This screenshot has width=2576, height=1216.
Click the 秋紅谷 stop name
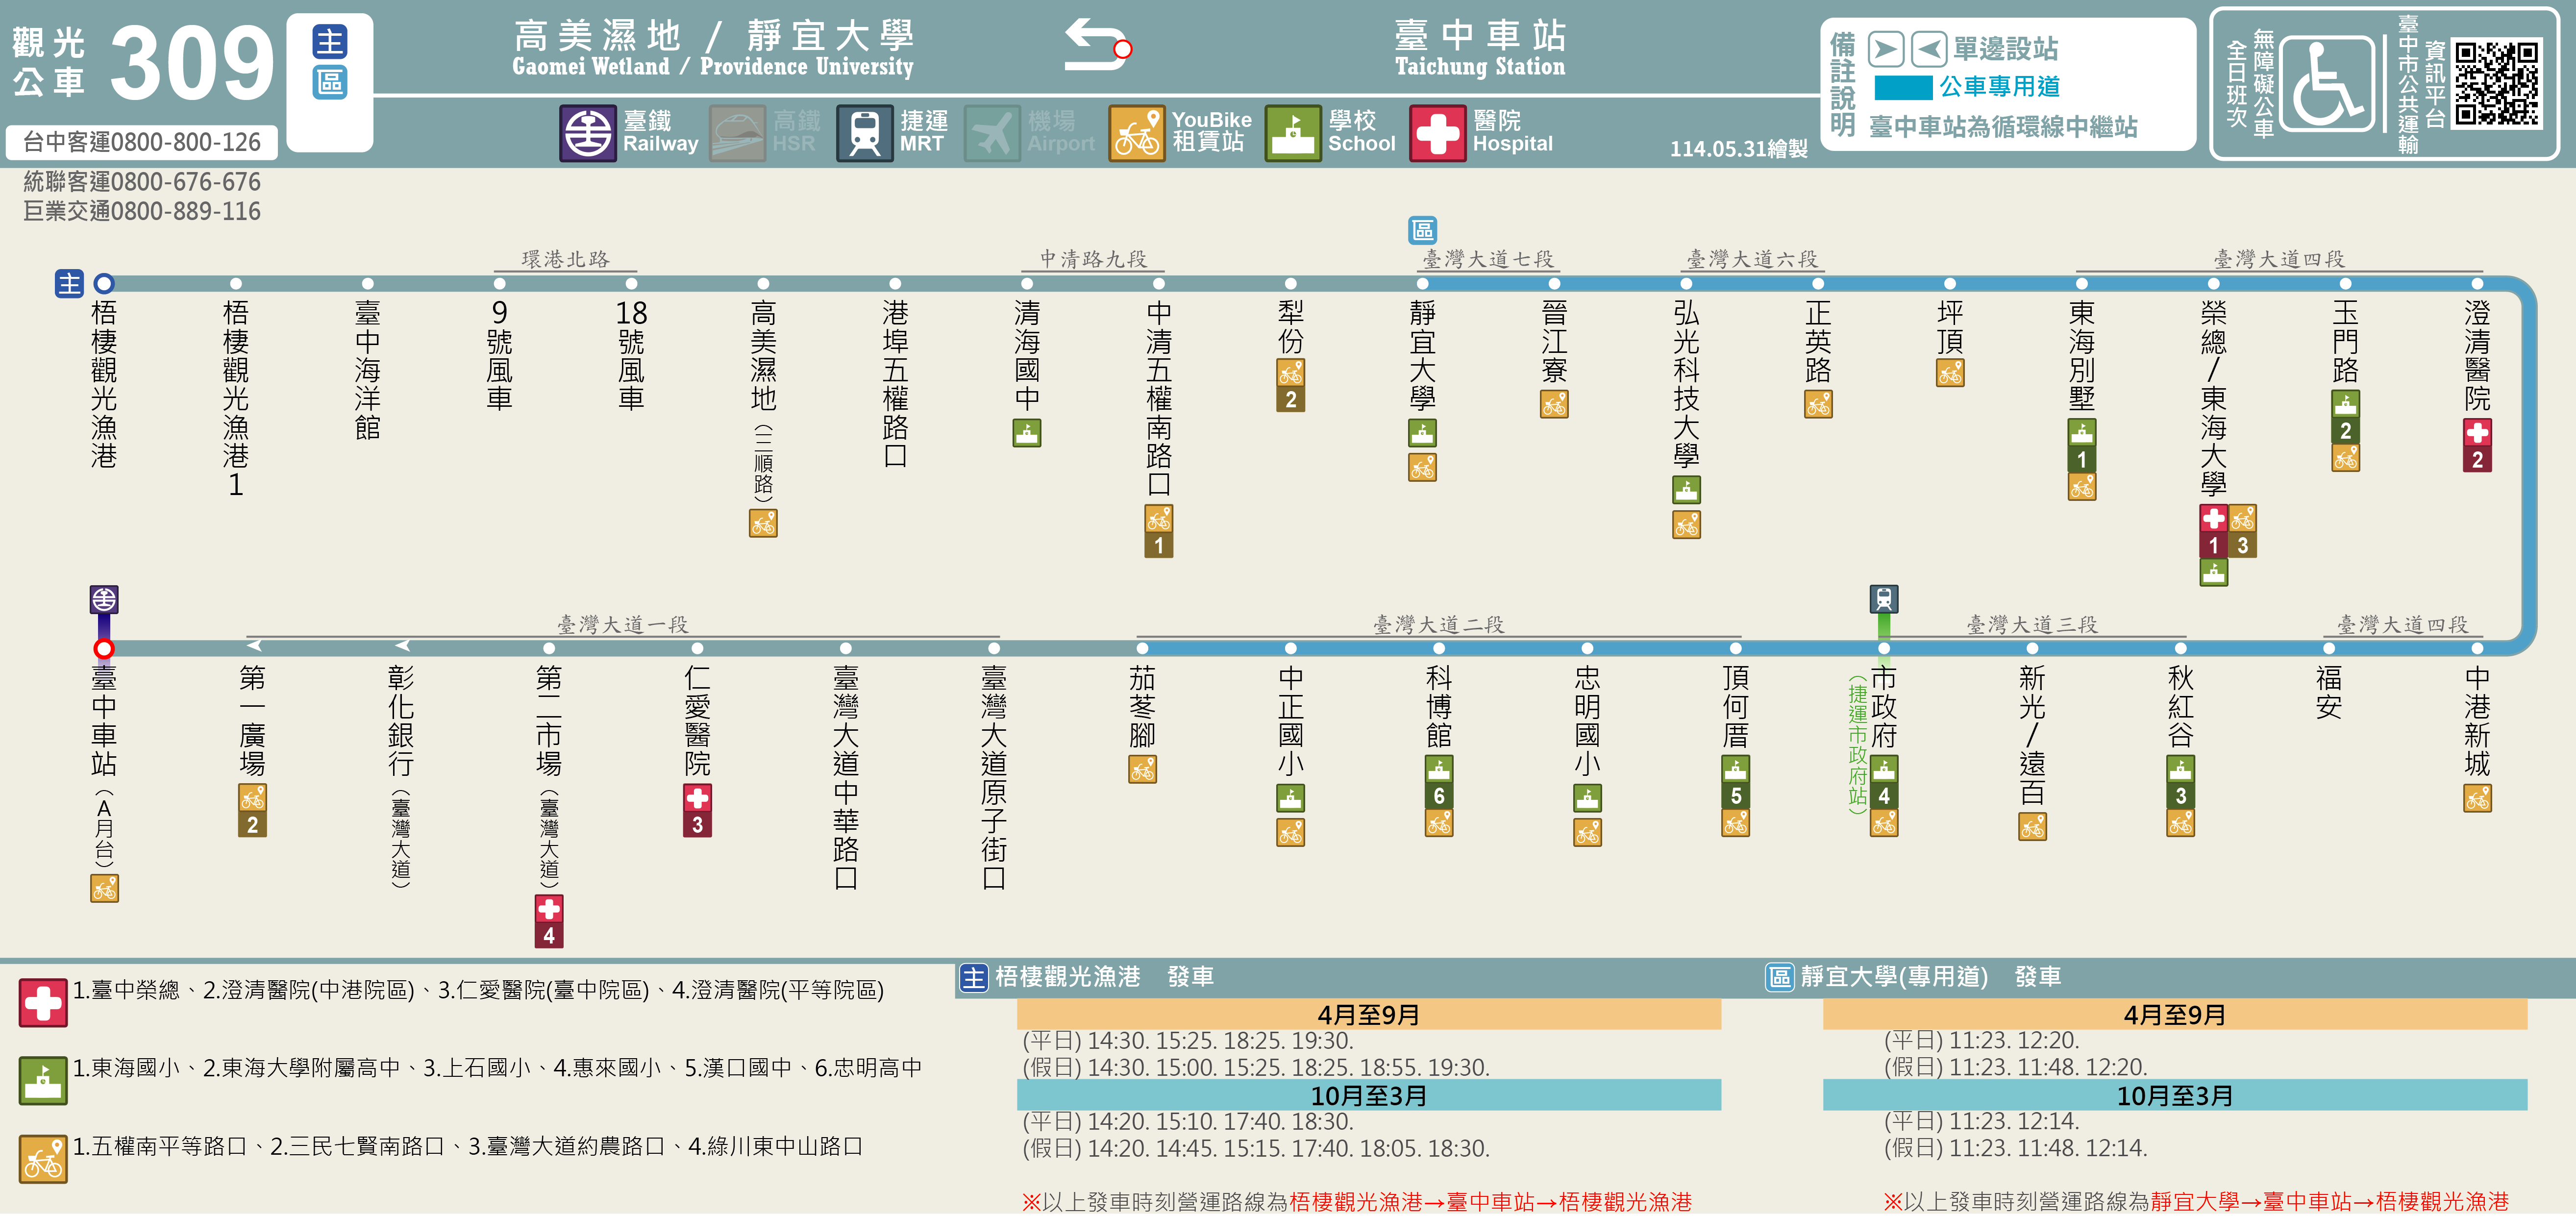pos(2180,707)
